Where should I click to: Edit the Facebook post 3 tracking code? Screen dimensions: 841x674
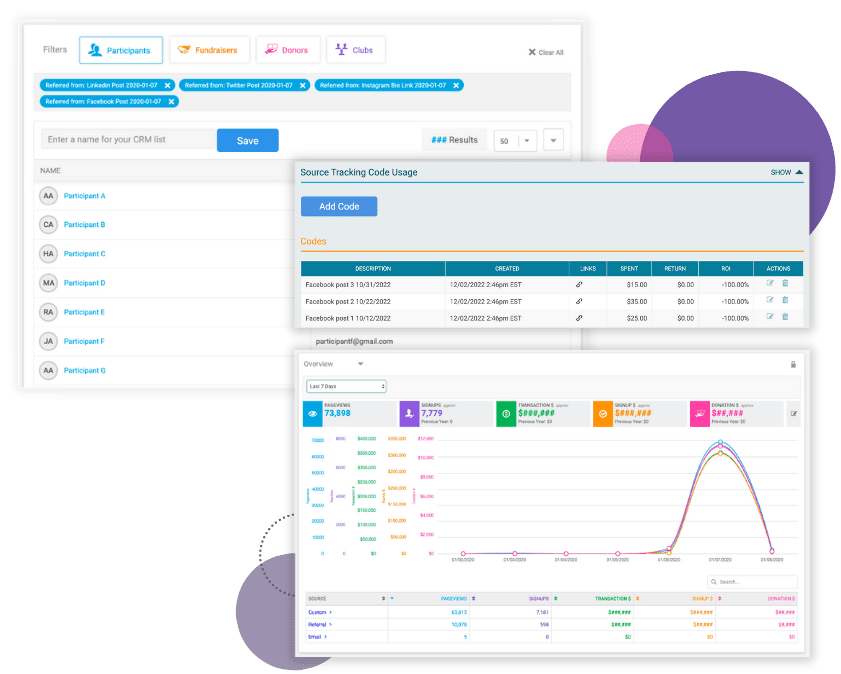[x=770, y=283]
